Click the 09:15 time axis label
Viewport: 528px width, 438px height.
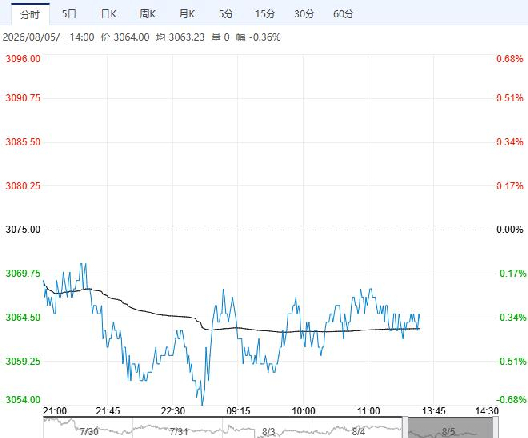pyautogui.click(x=238, y=411)
